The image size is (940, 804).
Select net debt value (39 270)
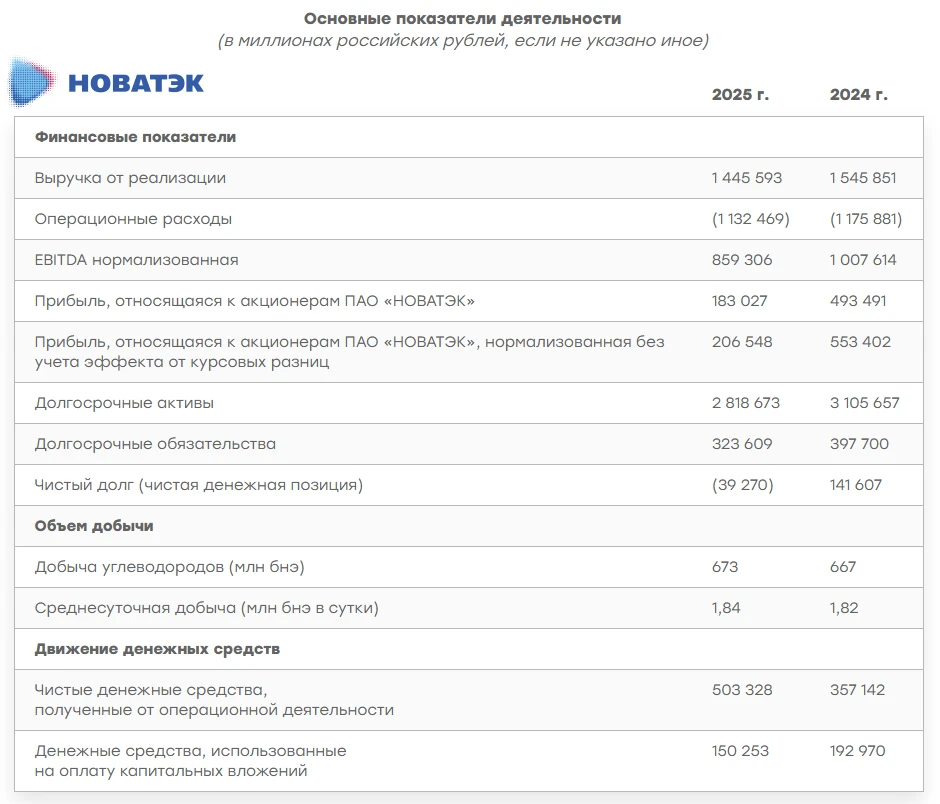743,485
